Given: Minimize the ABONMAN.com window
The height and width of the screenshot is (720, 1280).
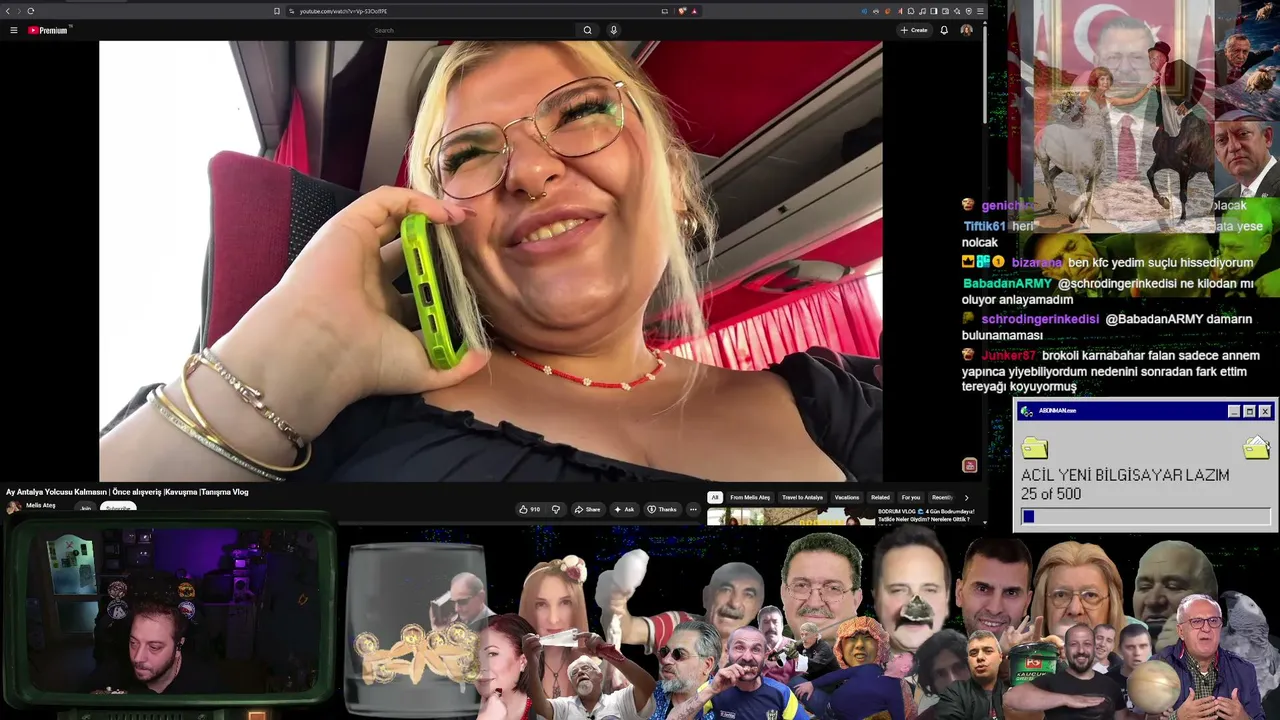Looking at the screenshot, I should coord(1234,411).
